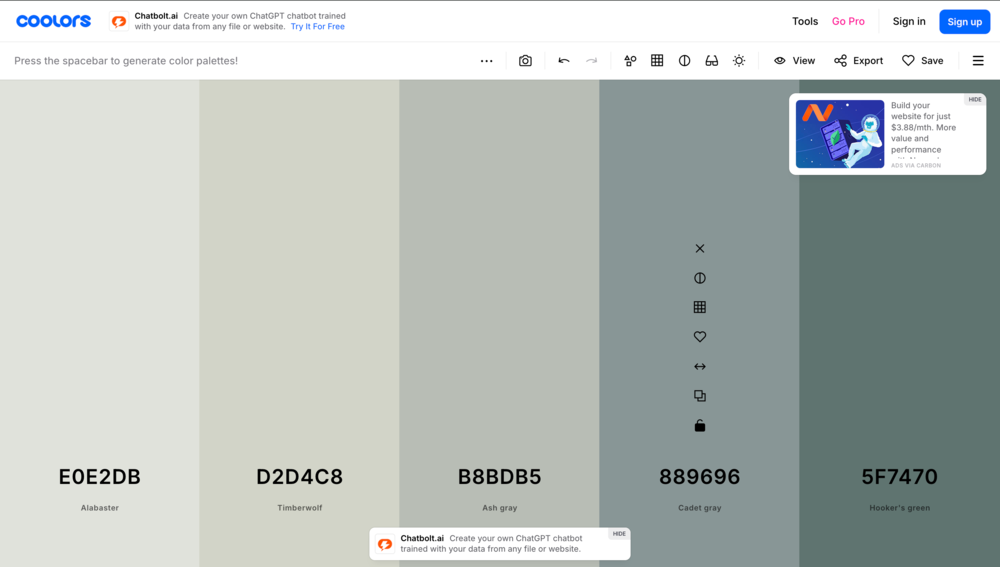Screen dimensions: 1000x567
Task: Expand the hamburger menu
Action: pos(978,61)
